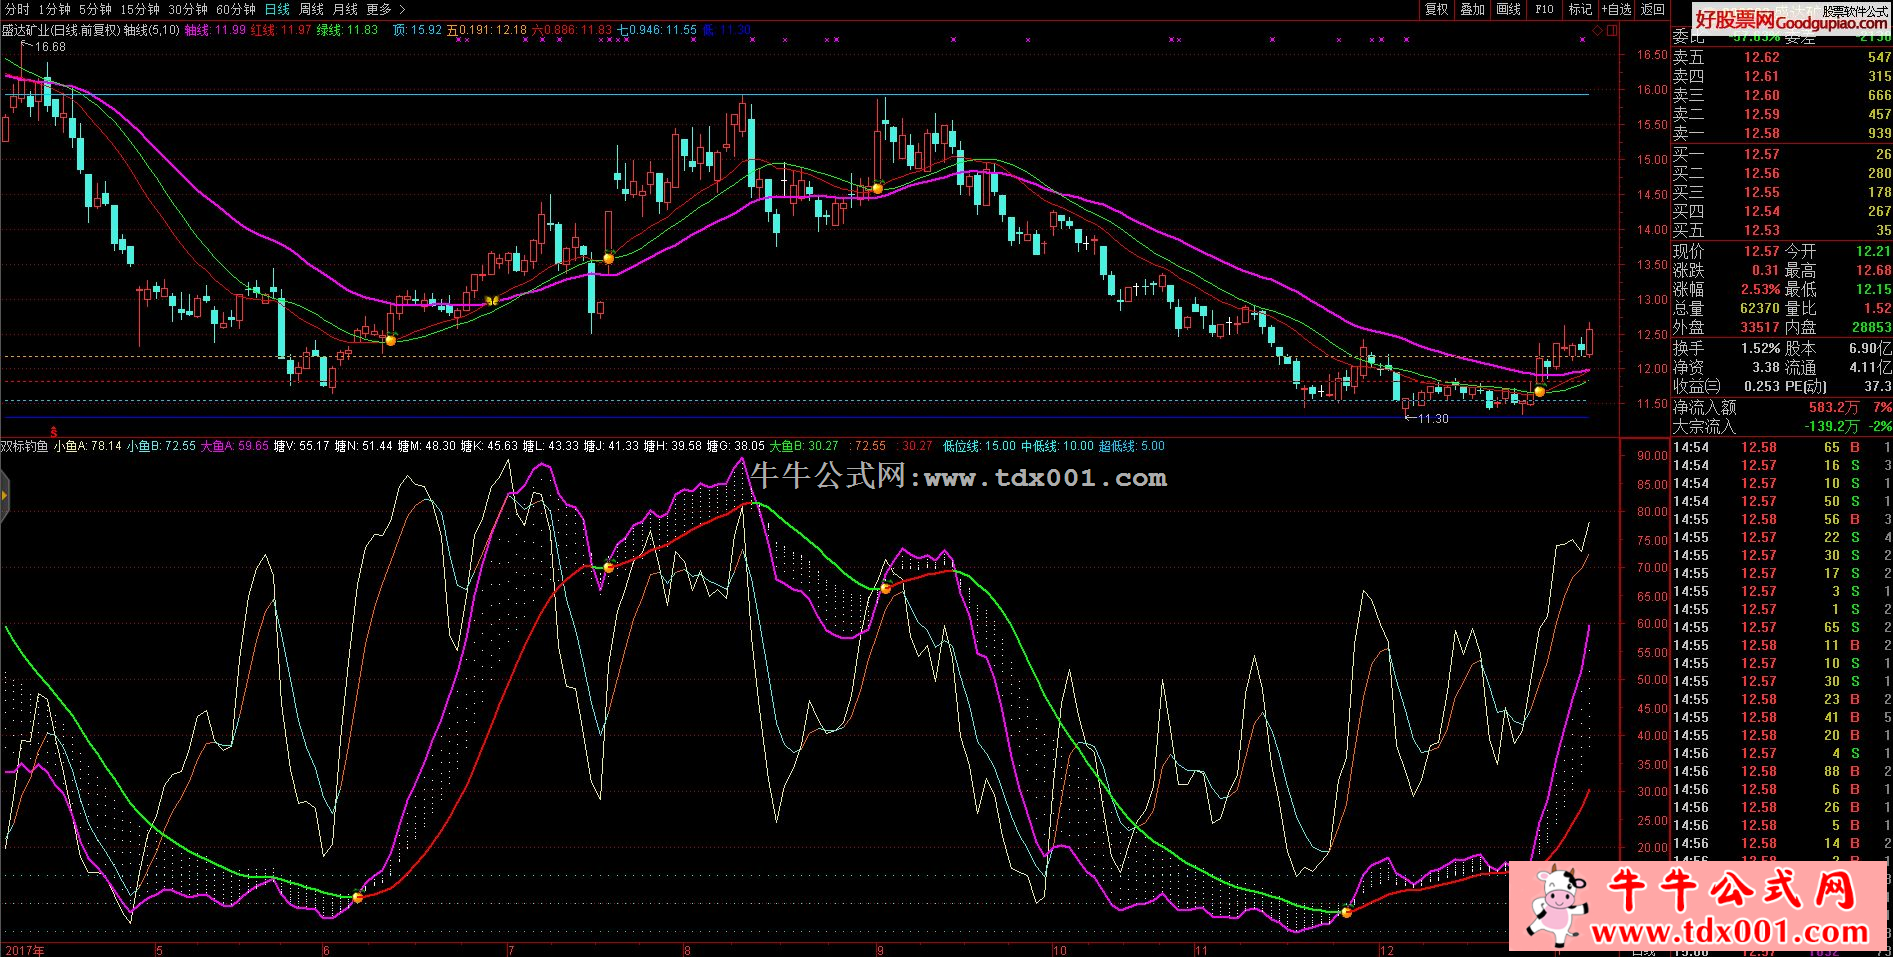
Task: Click the 最高 12.68 value
Action: tap(1873, 270)
